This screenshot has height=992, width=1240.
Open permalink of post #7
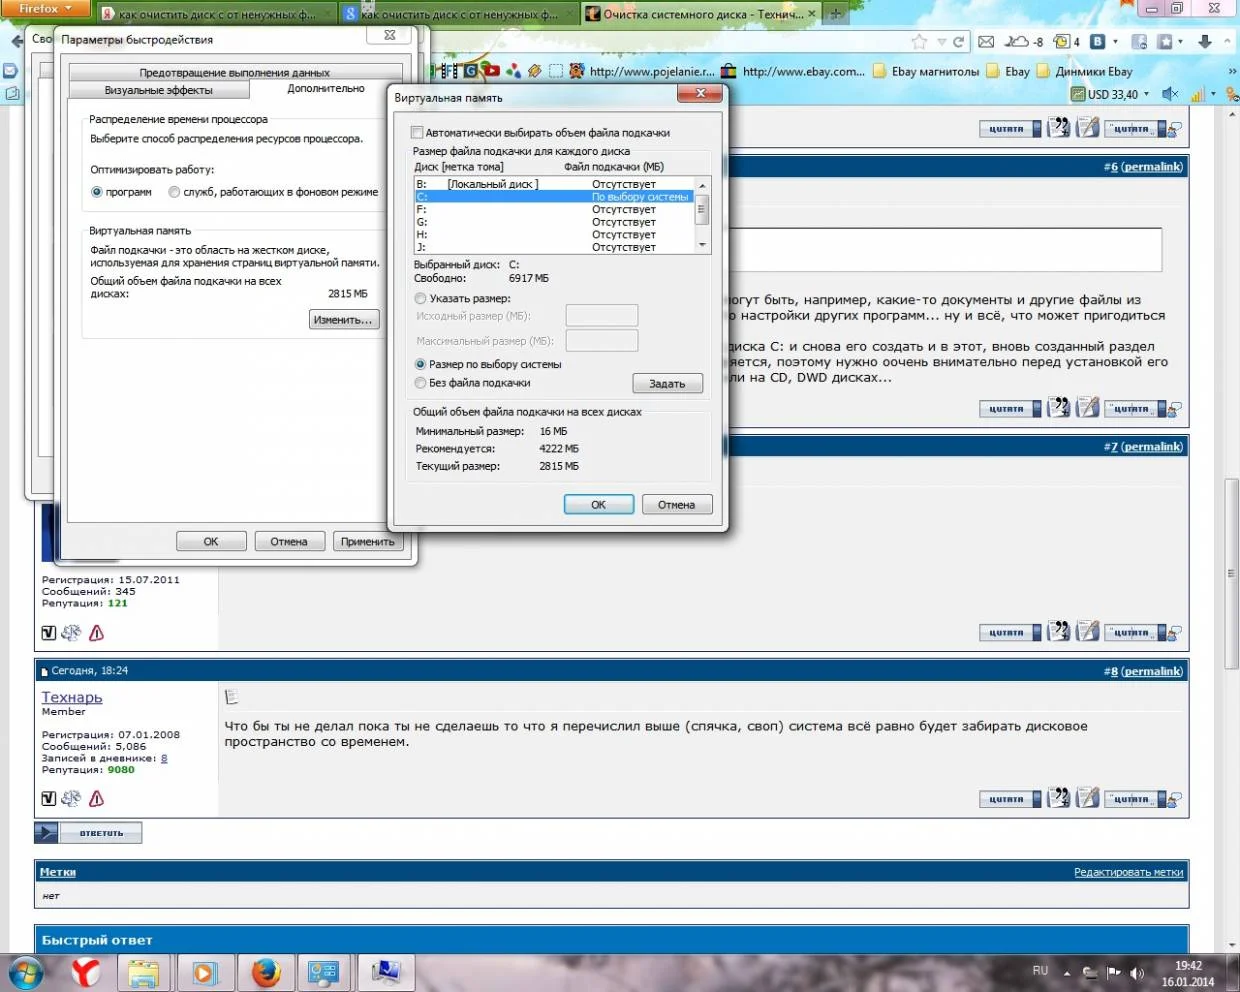1152,447
